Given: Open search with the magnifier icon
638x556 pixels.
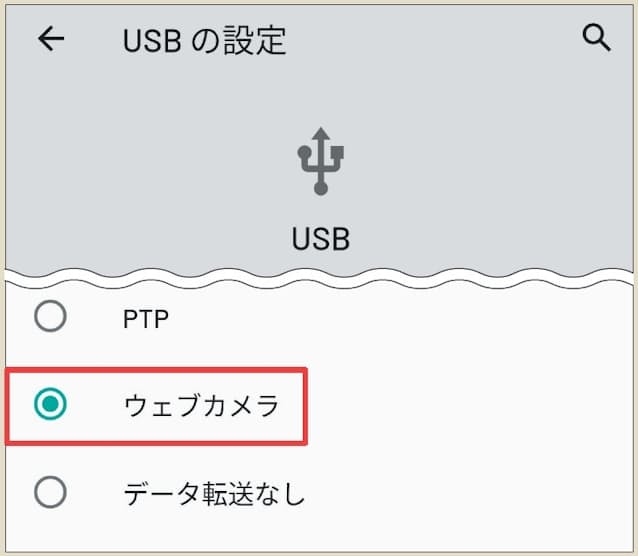Looking at the screenshot, I should 596,38.
